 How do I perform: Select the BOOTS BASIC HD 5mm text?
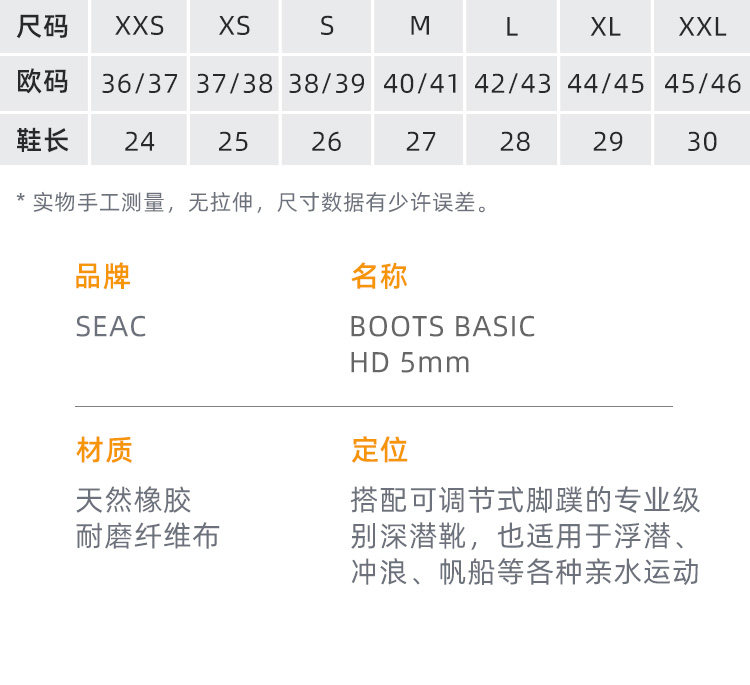click(442, 344)
